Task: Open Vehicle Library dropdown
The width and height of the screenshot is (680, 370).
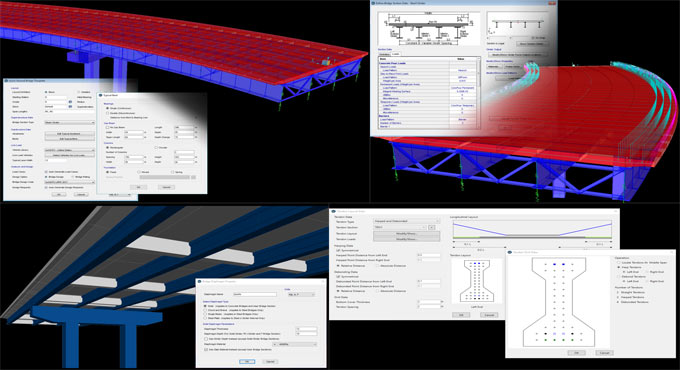Action: click(69, 150)
